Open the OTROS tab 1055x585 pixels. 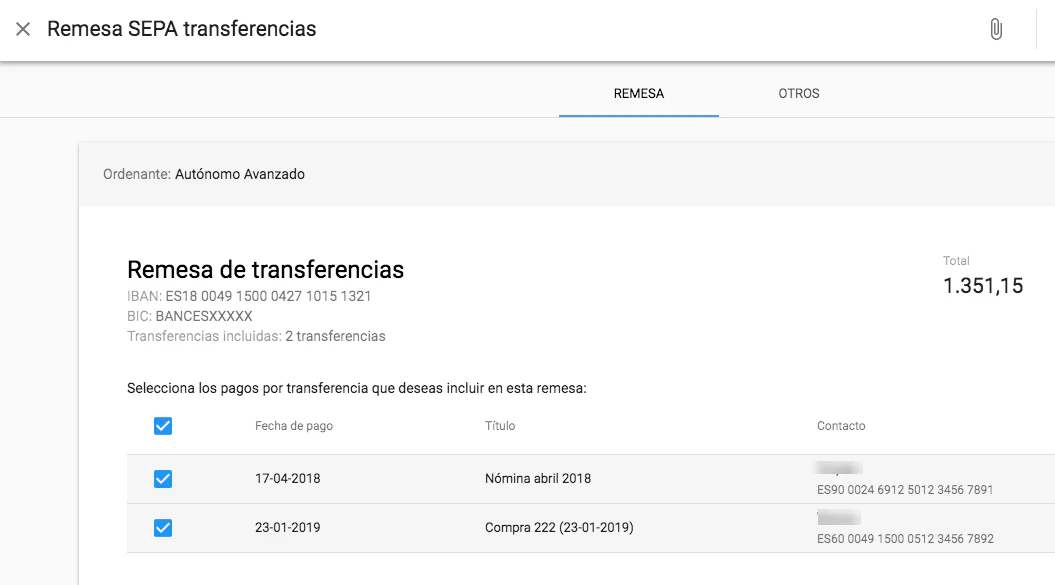point(798,94)
